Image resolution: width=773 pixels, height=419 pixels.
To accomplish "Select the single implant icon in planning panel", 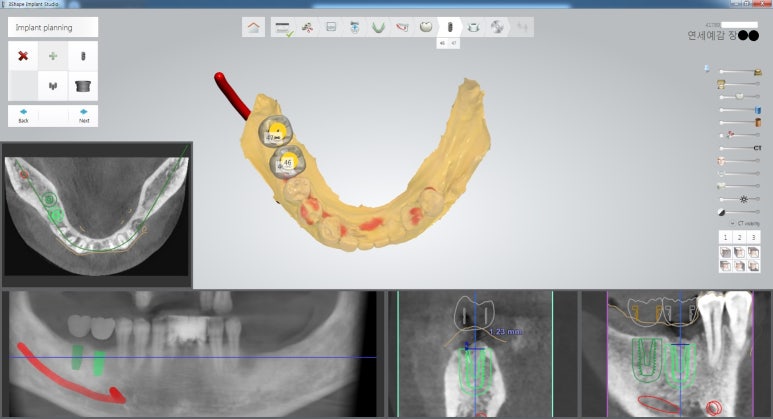I will (83, 56).
